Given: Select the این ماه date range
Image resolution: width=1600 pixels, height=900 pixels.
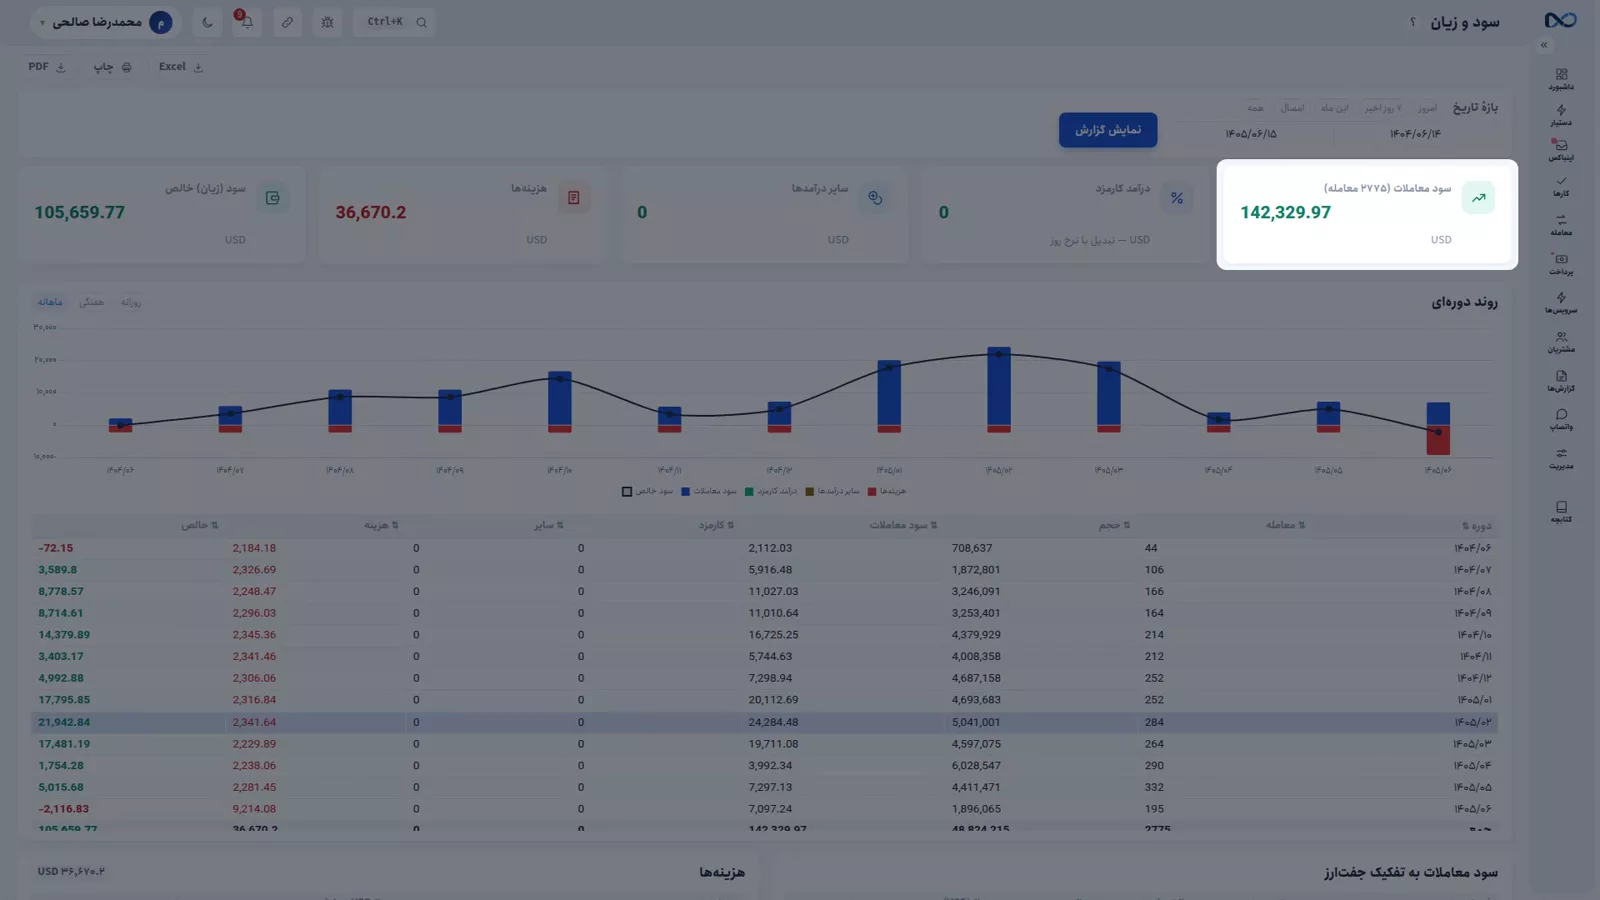Looking at the screenshot, I should pos(1334,108).
